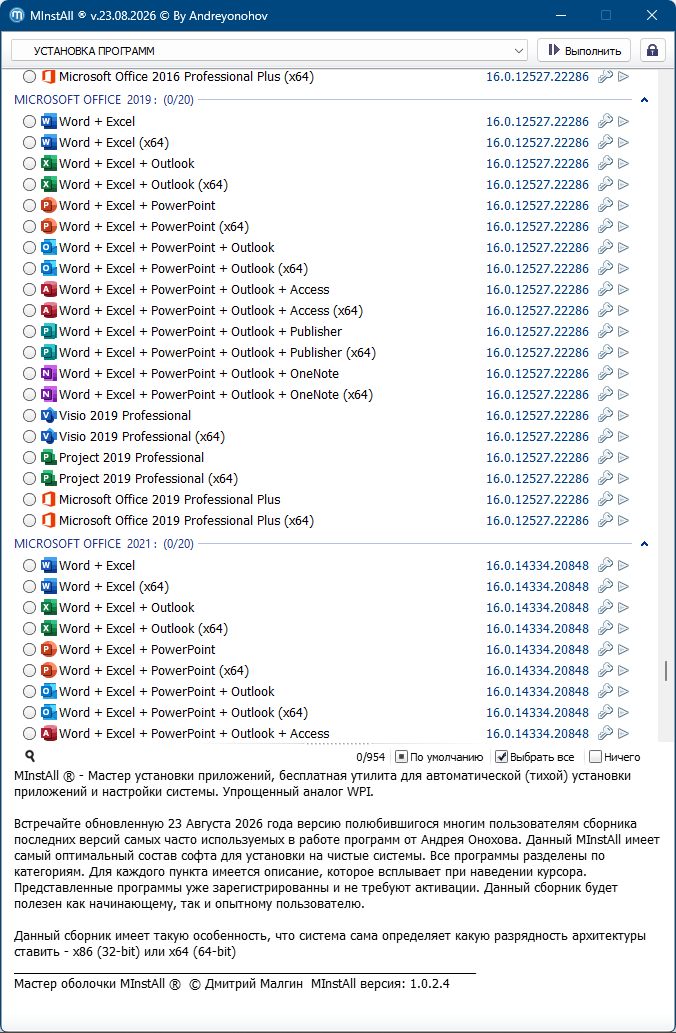This screenshot has height=1033, width=676.
Task: Click the magnifier search icon above description
Action: point(30,756)
